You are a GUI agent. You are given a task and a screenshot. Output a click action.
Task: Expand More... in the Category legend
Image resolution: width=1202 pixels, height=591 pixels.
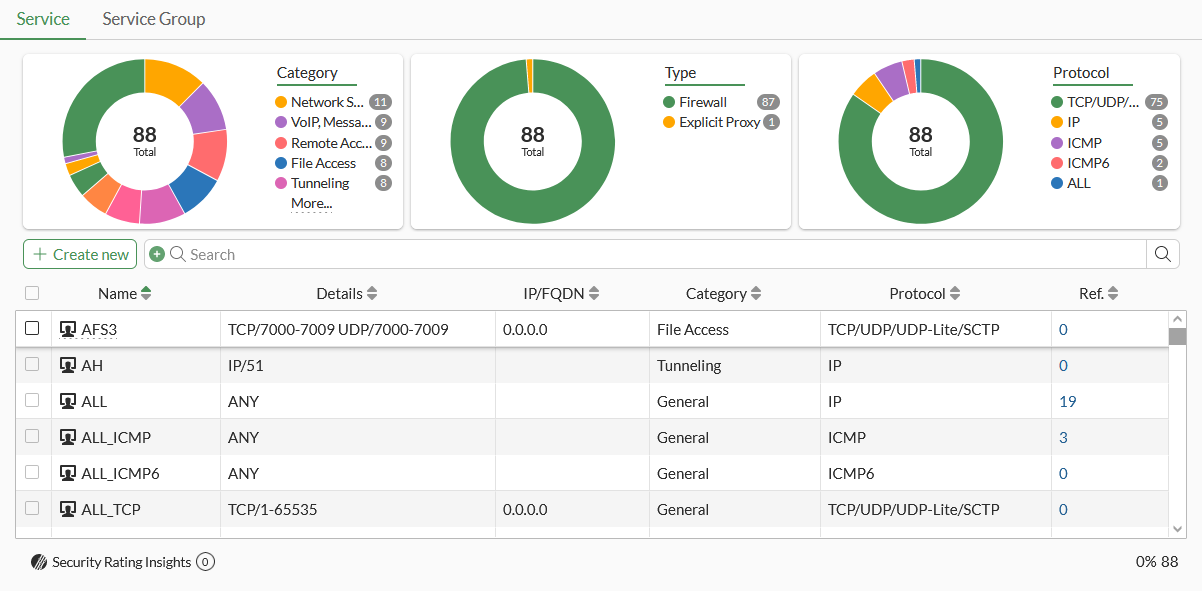coord(311,203)
